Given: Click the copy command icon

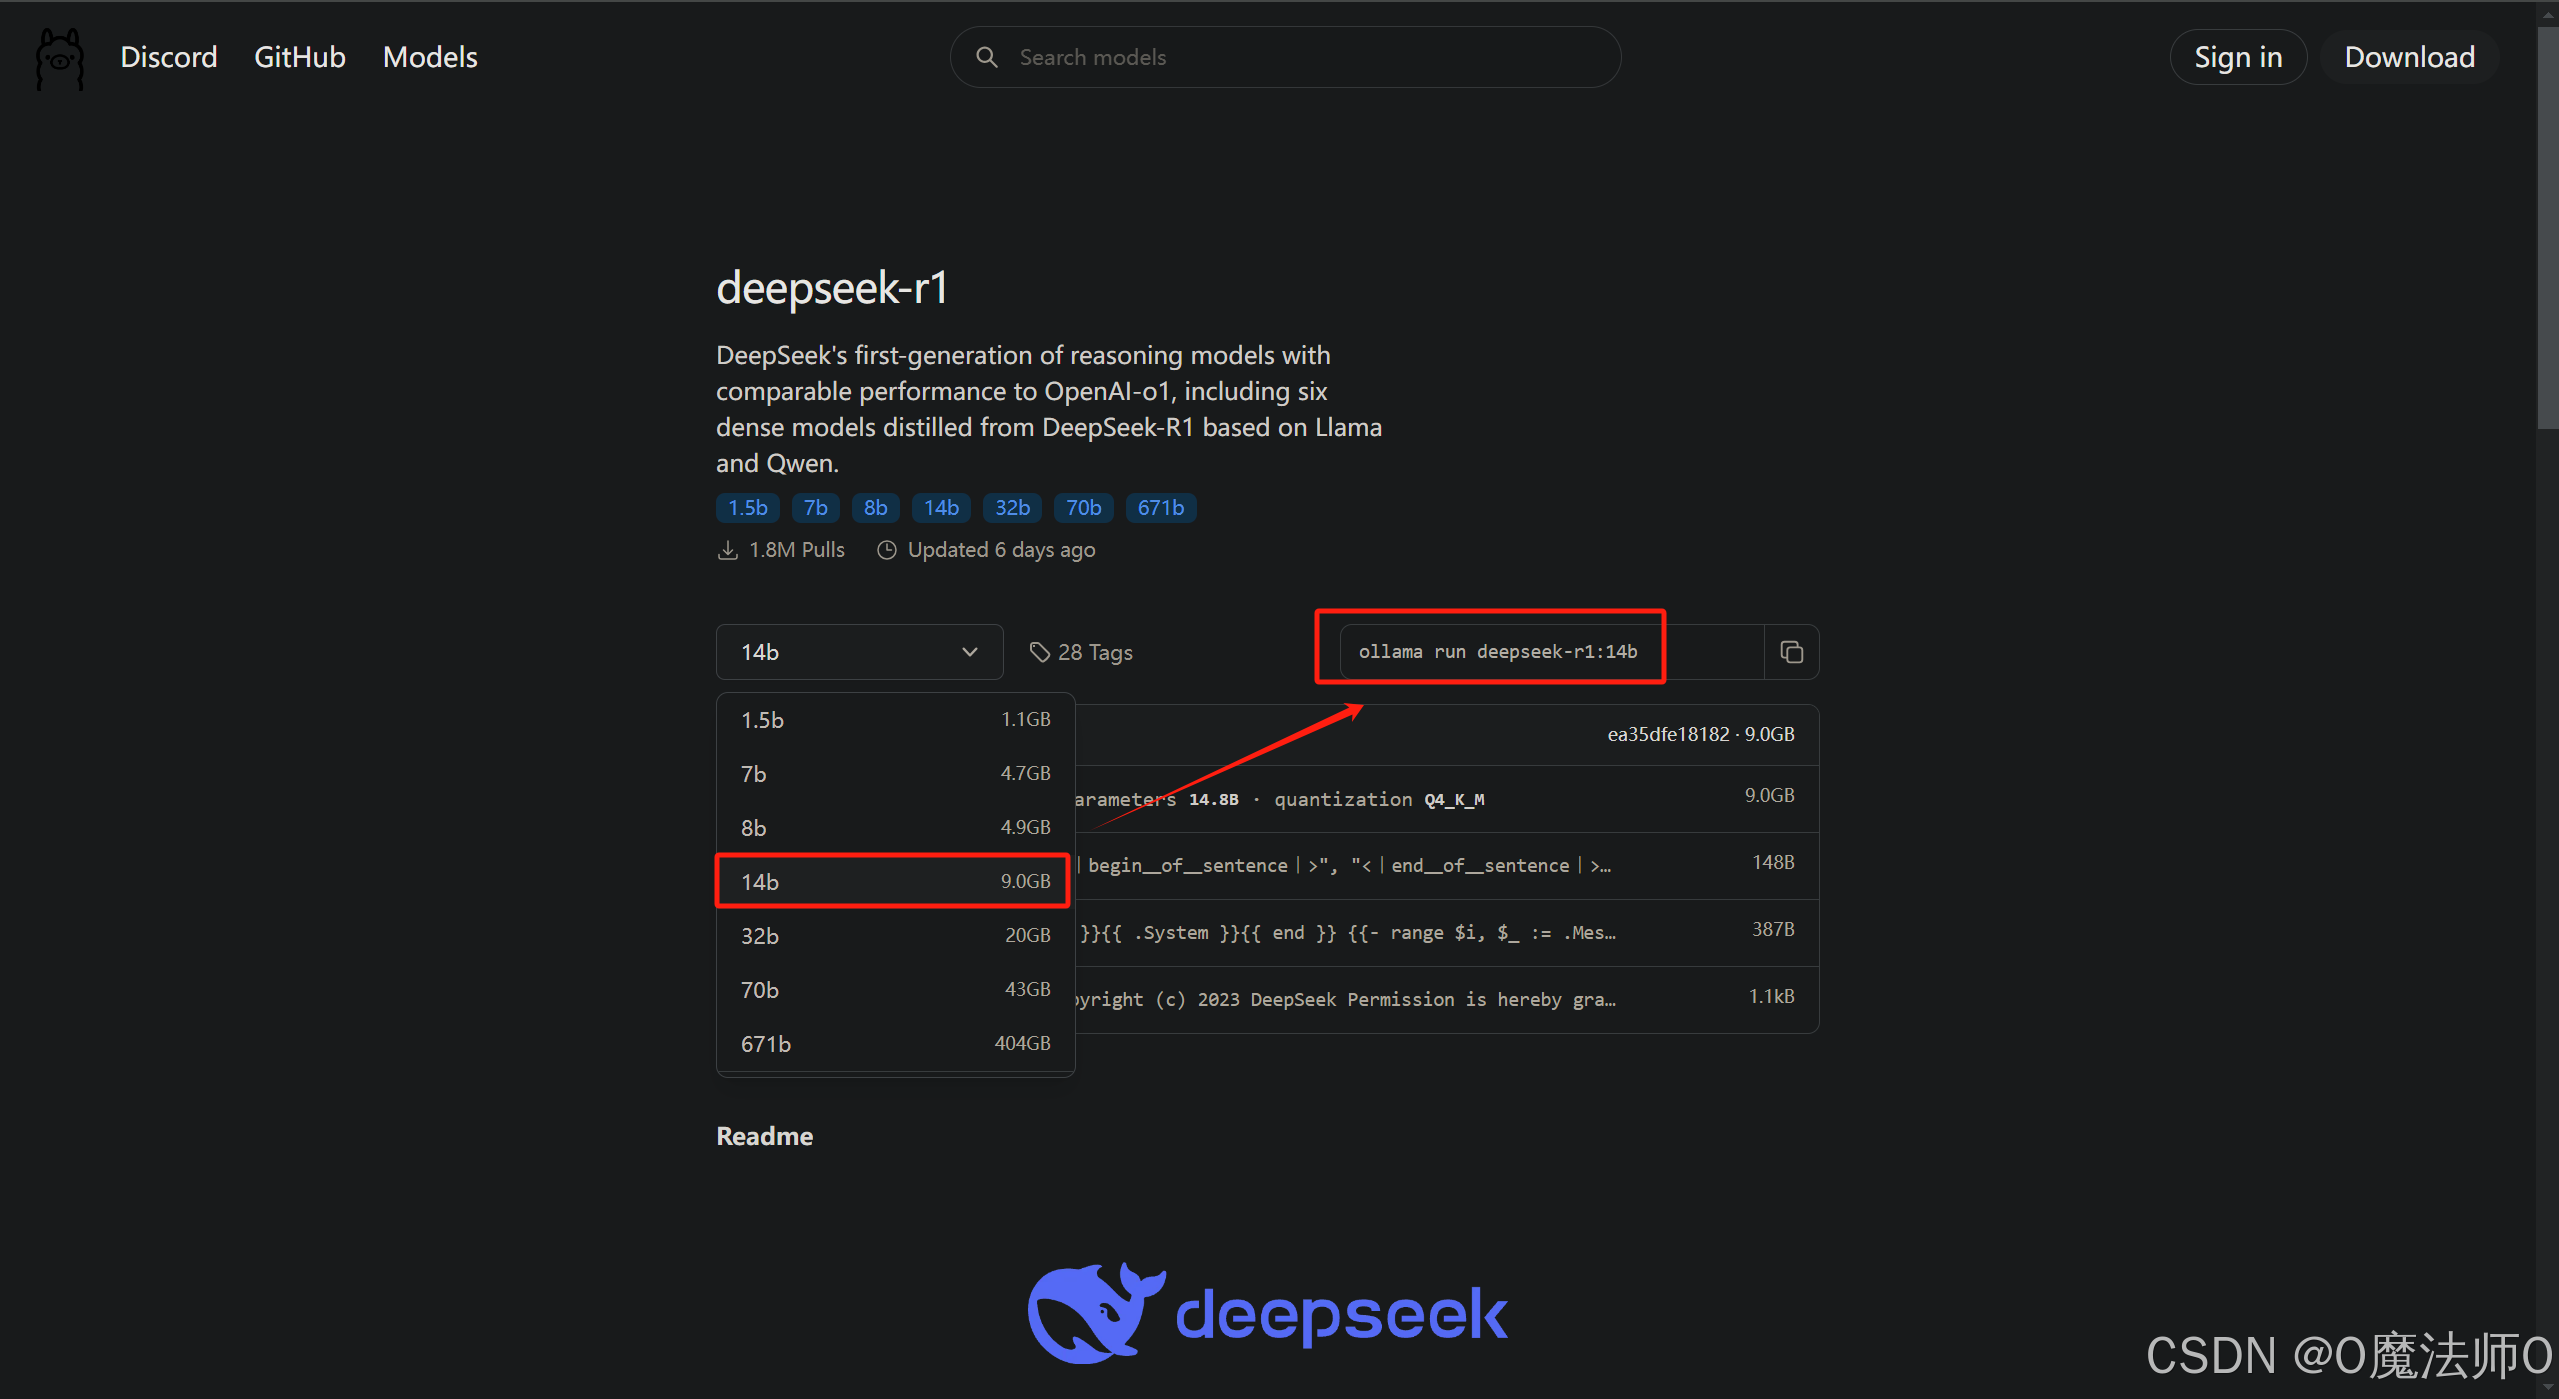Looking at the screenshot, I should [x=1791, y=652].
